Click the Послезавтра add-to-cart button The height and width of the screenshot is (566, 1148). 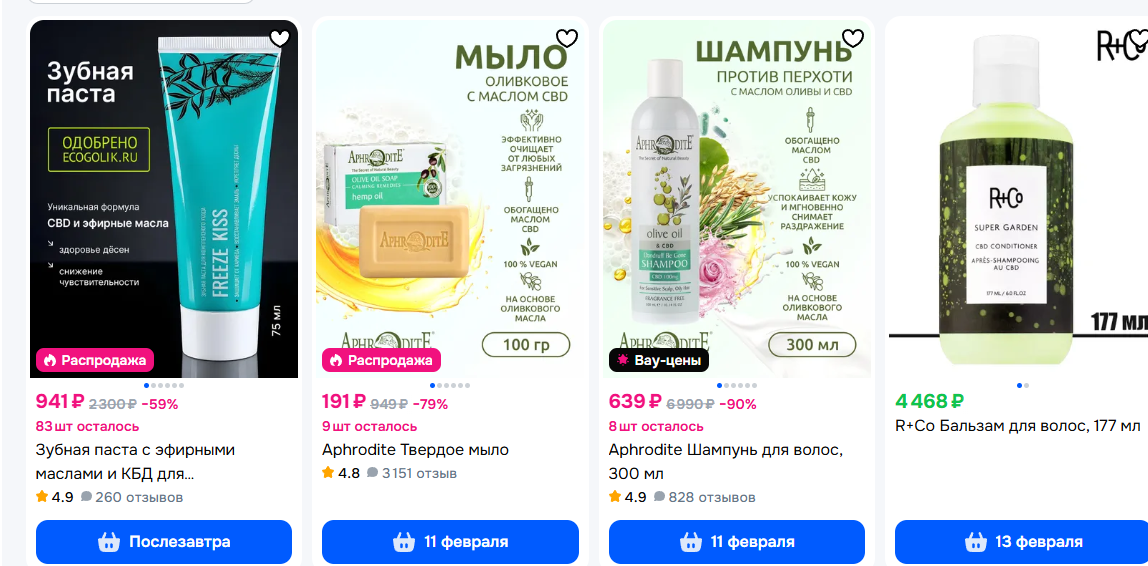tap(164, 542)
